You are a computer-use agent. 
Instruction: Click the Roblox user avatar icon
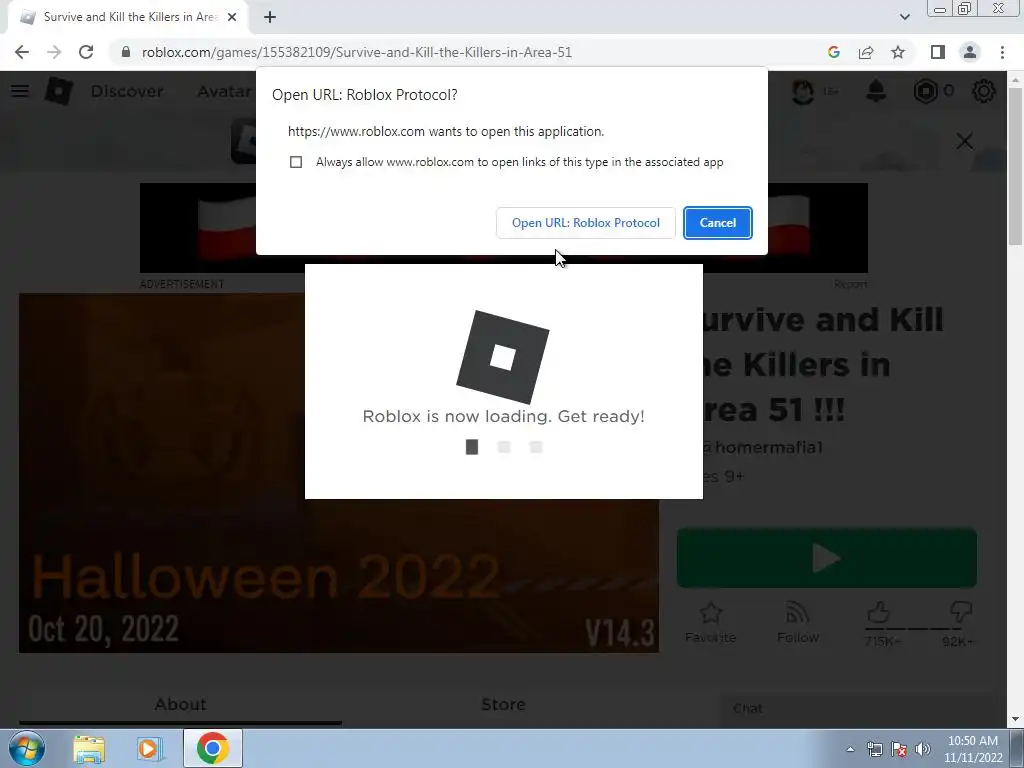click(x=803, y=91)
